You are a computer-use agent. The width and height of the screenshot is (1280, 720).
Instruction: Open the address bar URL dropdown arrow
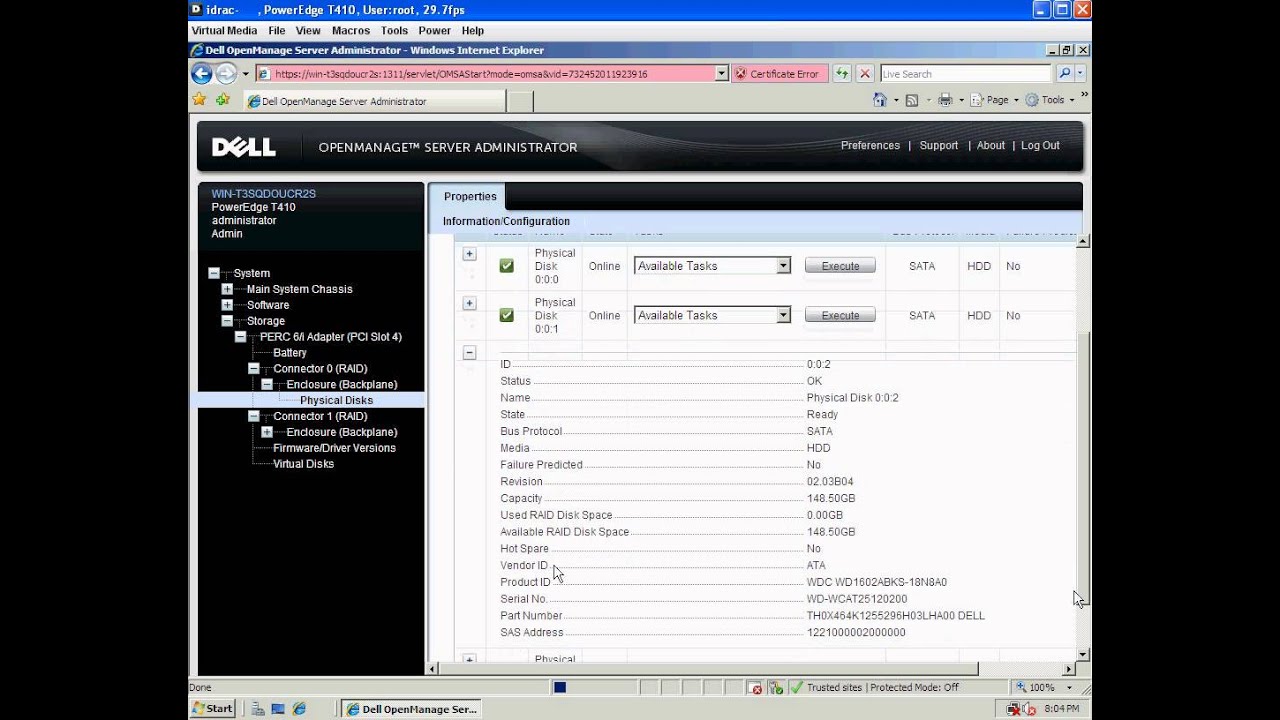pyautogui.click(x=721, y=73)
